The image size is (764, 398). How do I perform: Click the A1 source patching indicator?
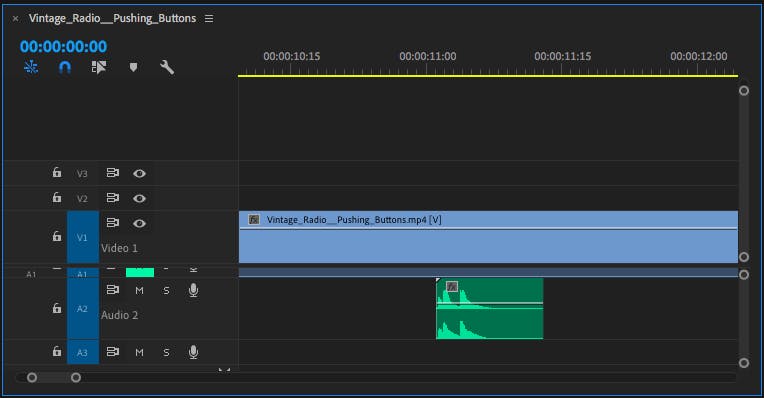pos(31,274)
